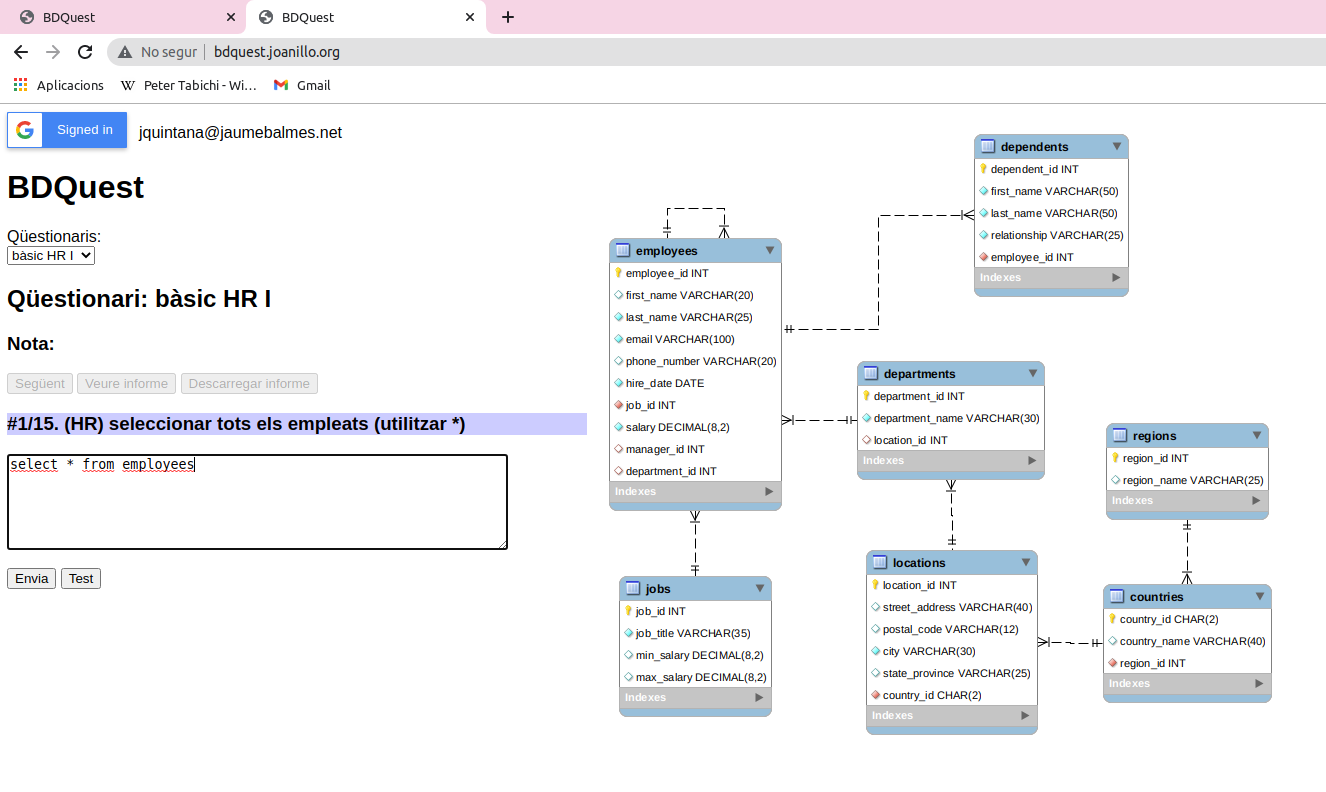
Task: Click the browser back arrow
Action: coord(21,52)
